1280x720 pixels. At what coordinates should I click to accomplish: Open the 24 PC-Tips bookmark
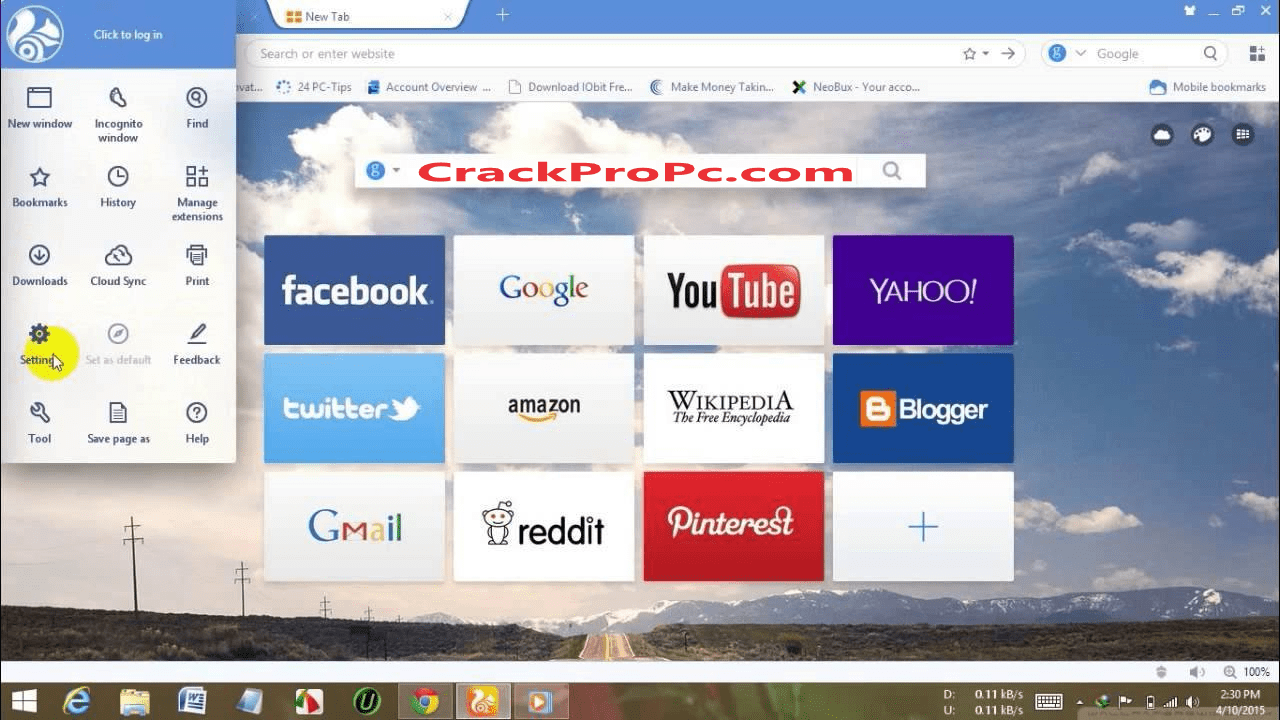click(314, 87)
